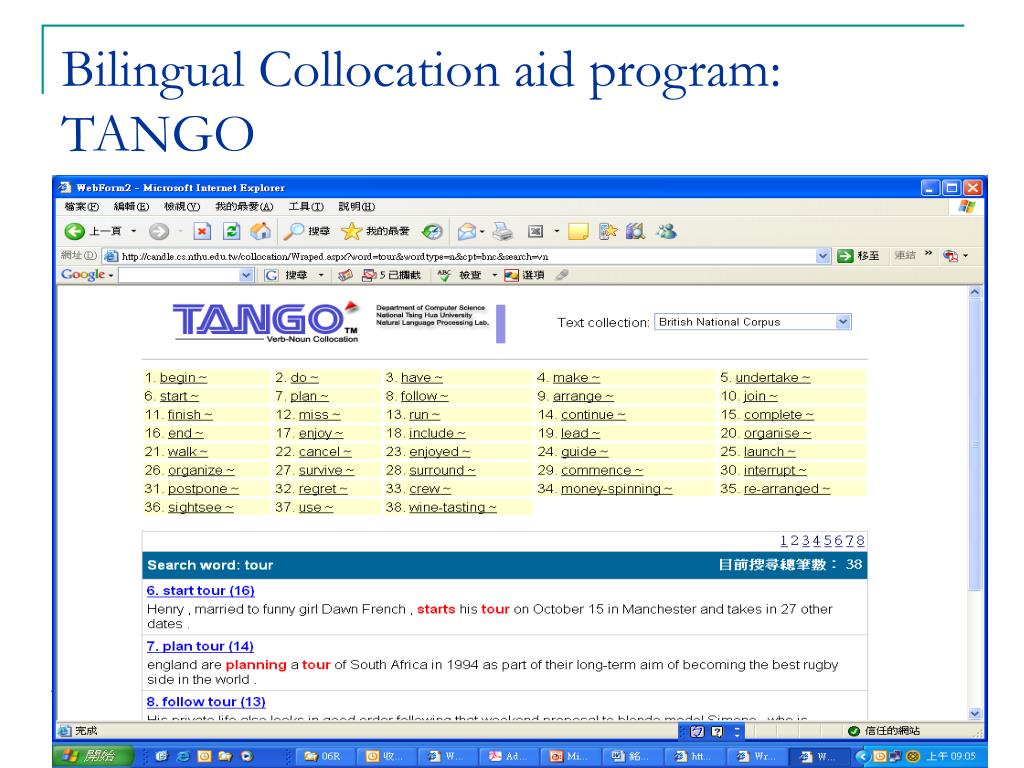Click the 'launch ~' link
The height and width of the screenshot is (768, 1024).
coord(769,451)
